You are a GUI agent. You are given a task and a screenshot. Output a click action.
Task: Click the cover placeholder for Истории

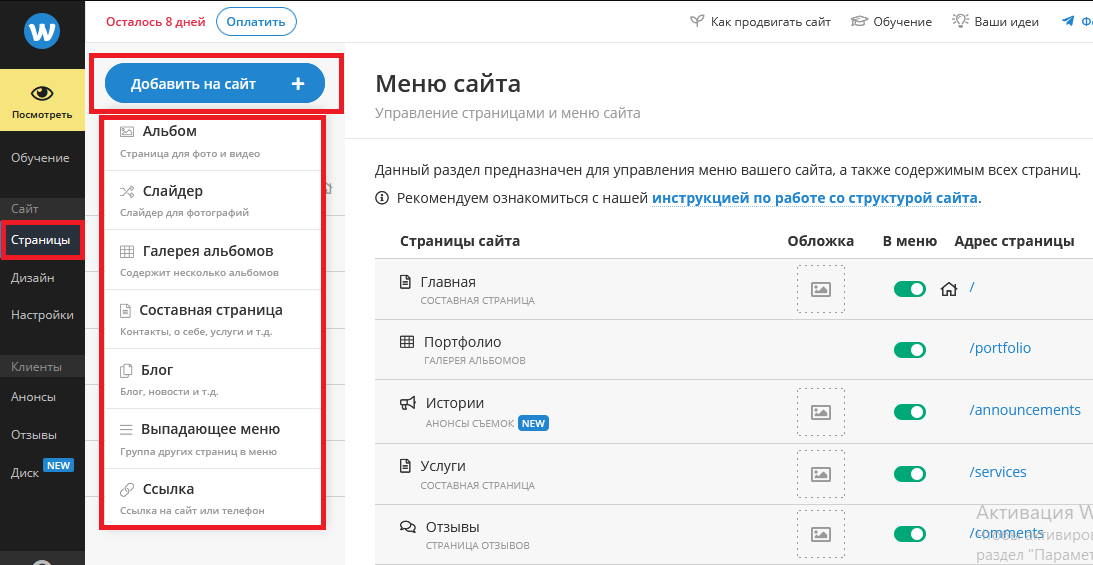pos(820,412)
